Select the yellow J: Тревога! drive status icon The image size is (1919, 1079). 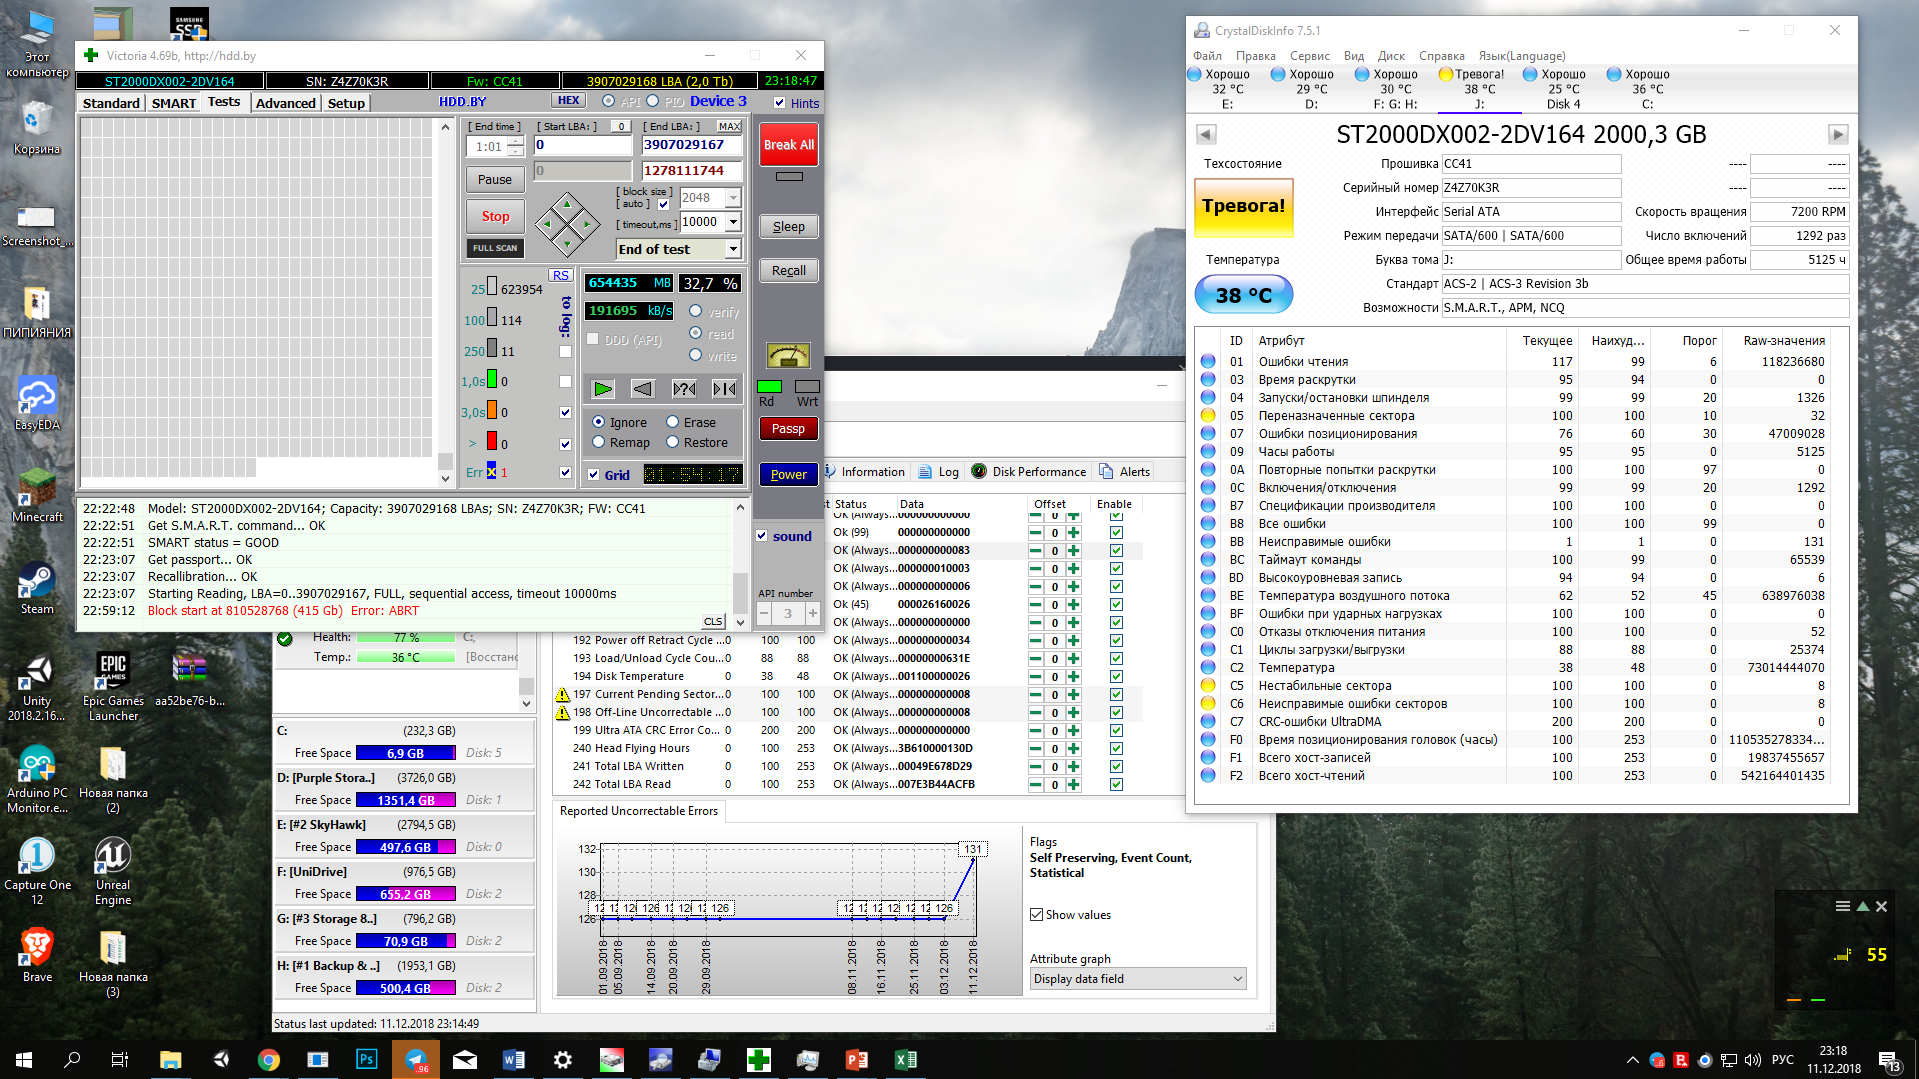point(1445,74)
